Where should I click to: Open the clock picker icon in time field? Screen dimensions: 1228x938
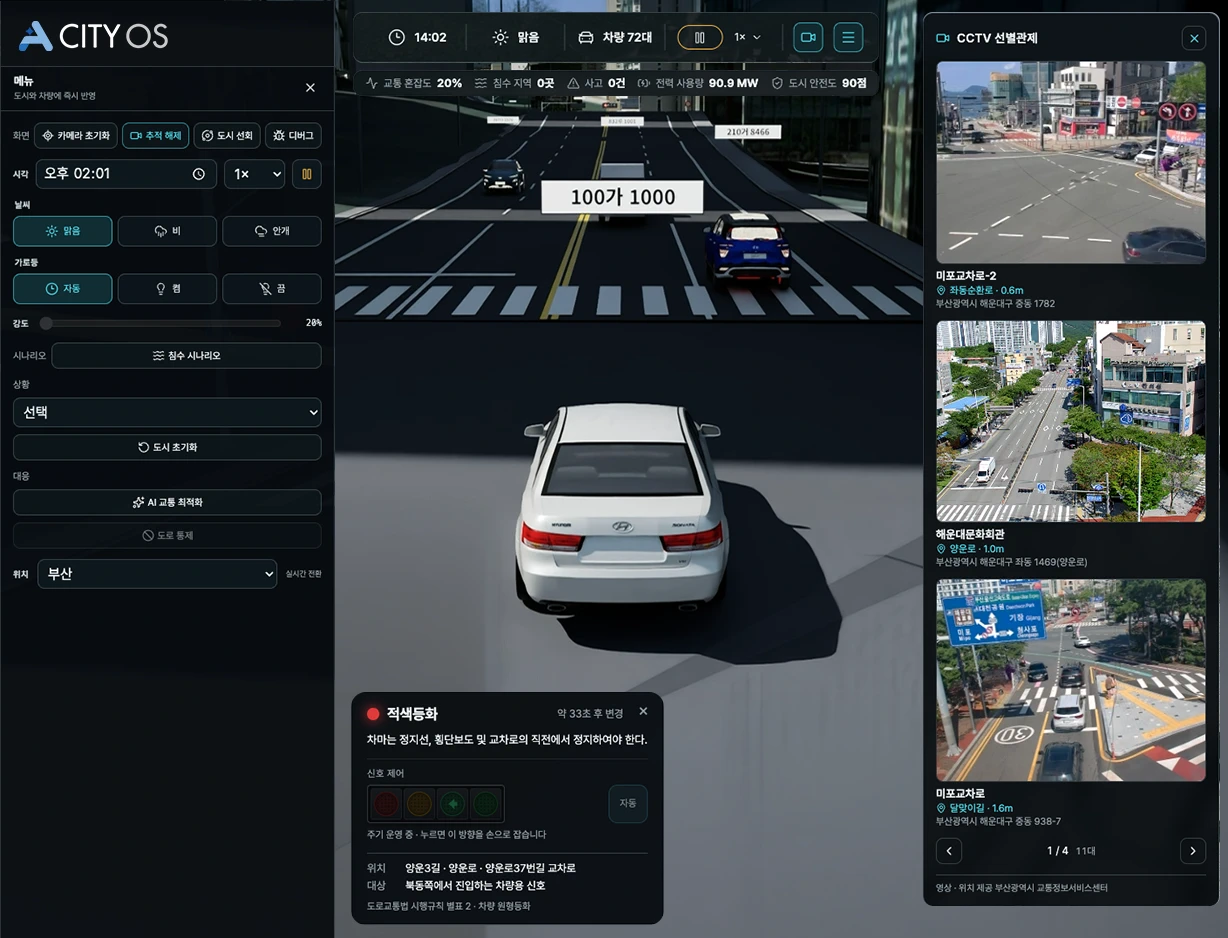199,174
